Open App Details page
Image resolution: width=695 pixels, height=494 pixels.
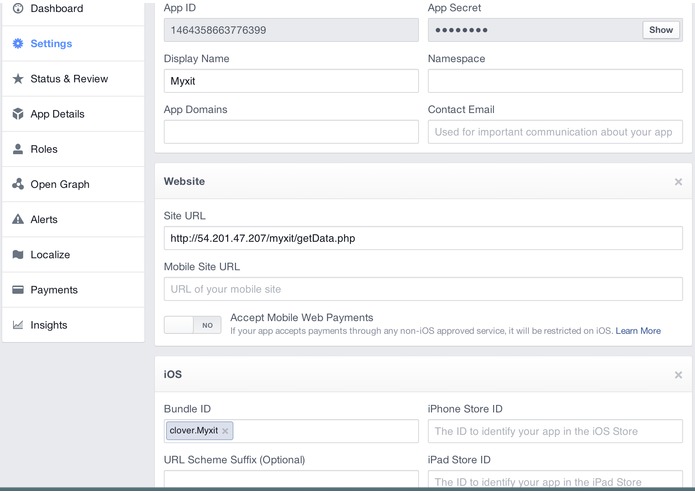pyautogui.click(x=73, y=114)
